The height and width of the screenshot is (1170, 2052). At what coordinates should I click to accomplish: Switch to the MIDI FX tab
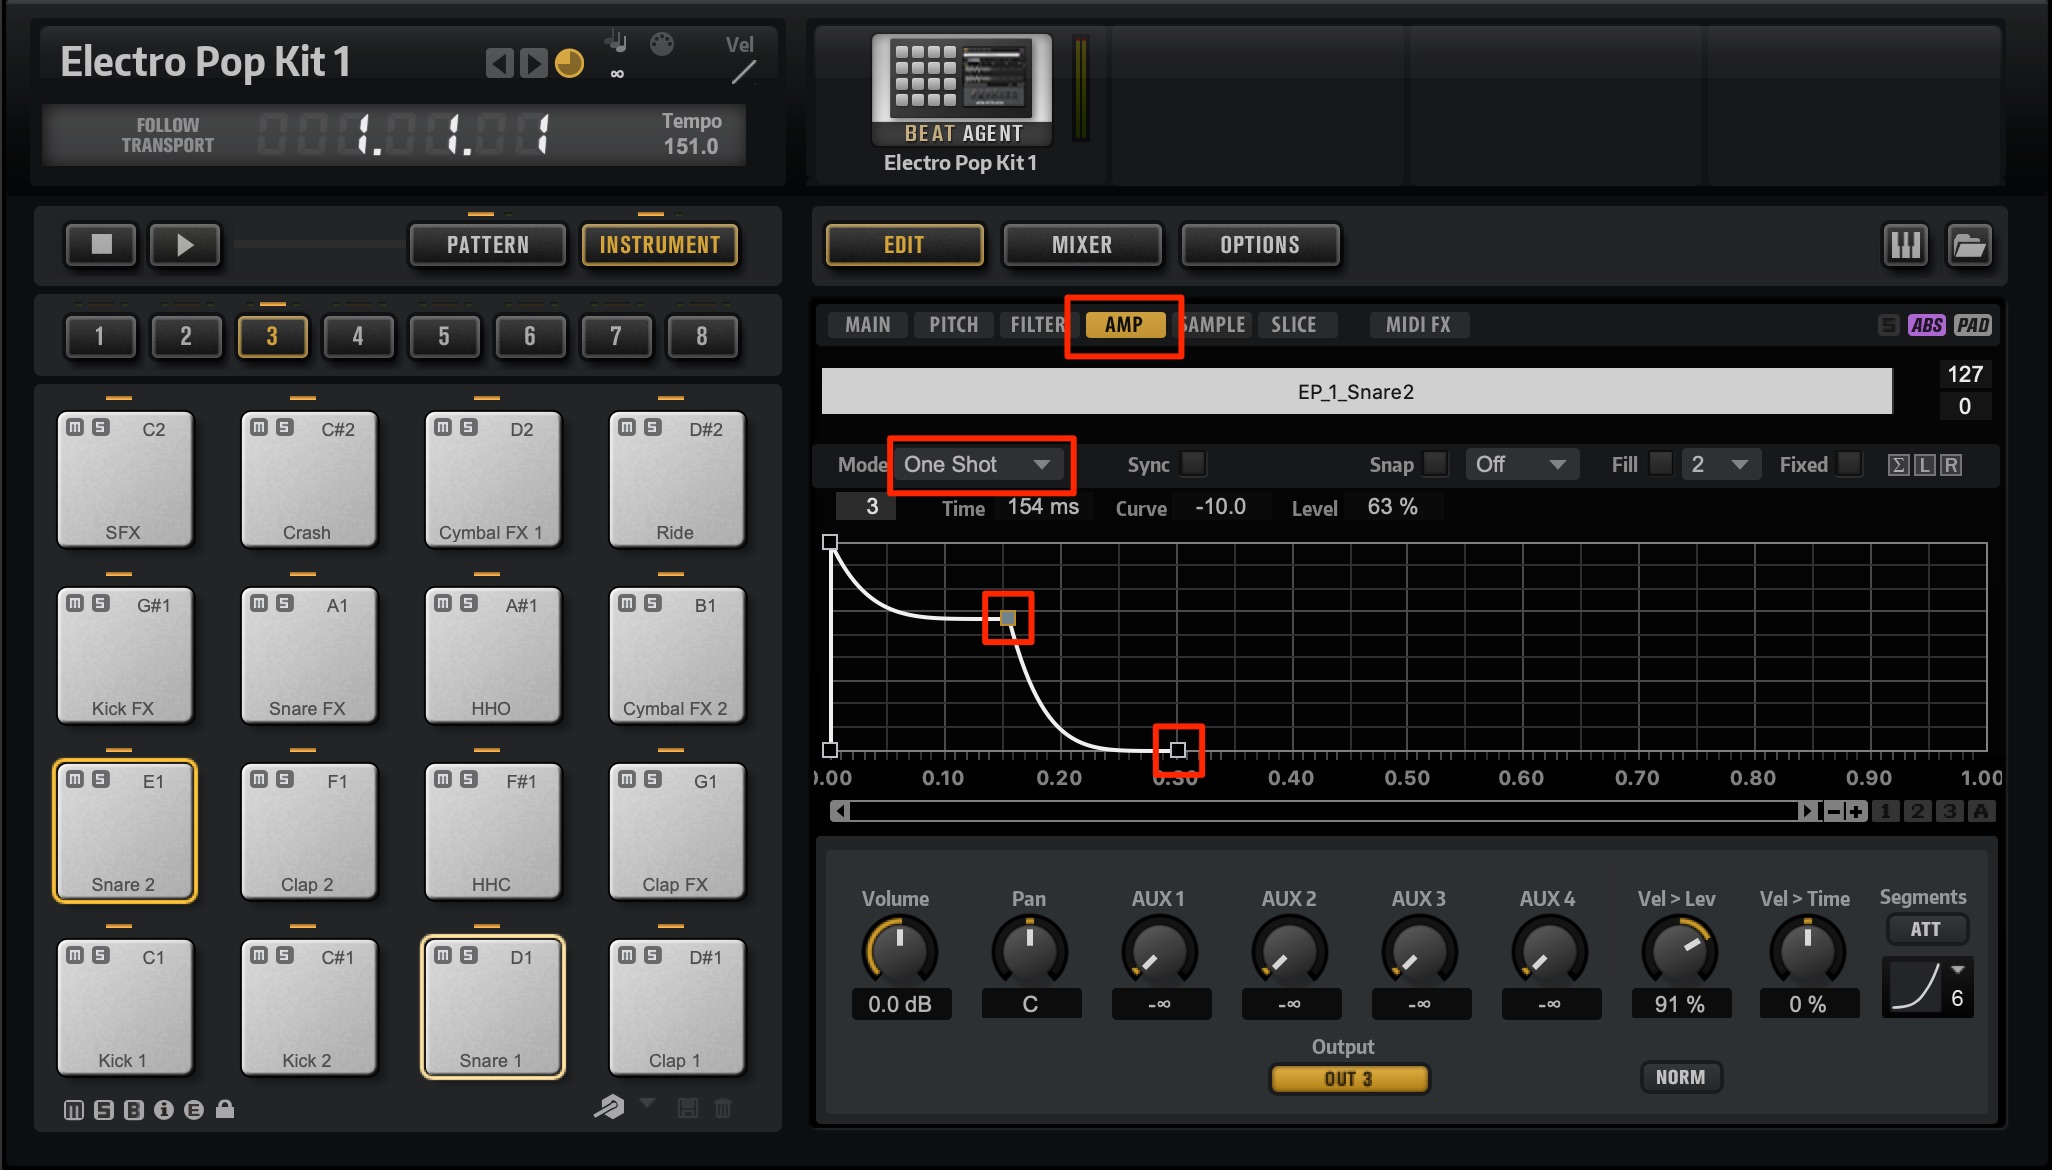(1418, 325)
